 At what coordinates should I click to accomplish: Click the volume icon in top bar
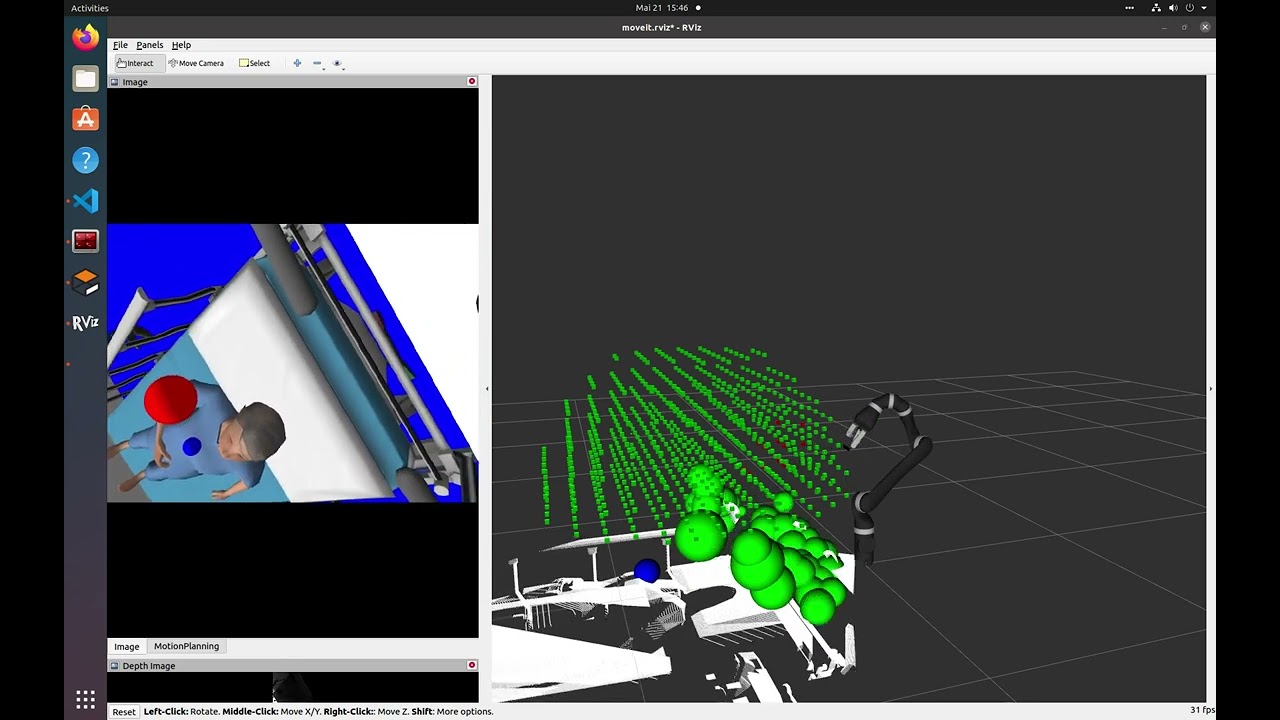[x=1174, y=8]
